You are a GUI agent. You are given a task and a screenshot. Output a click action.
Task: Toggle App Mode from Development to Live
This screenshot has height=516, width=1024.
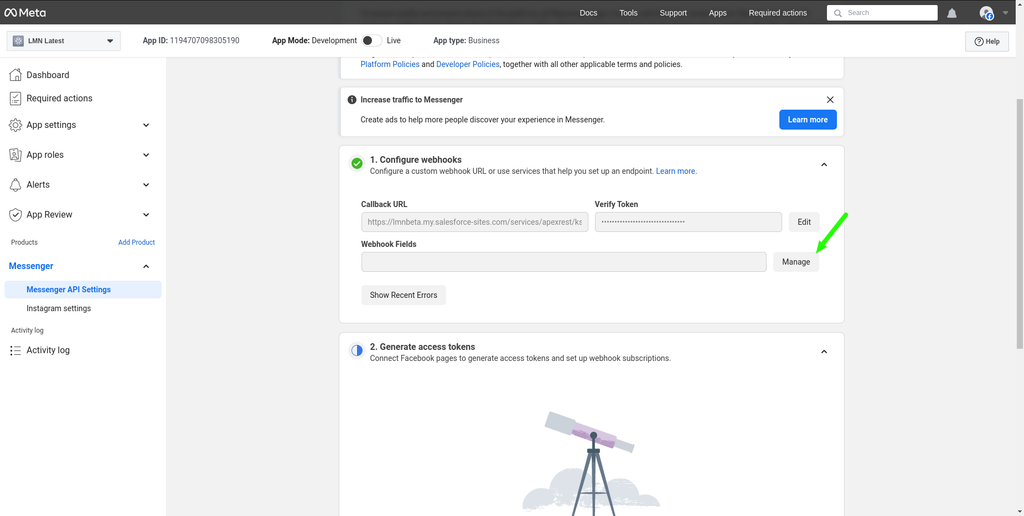coord(372,40)
